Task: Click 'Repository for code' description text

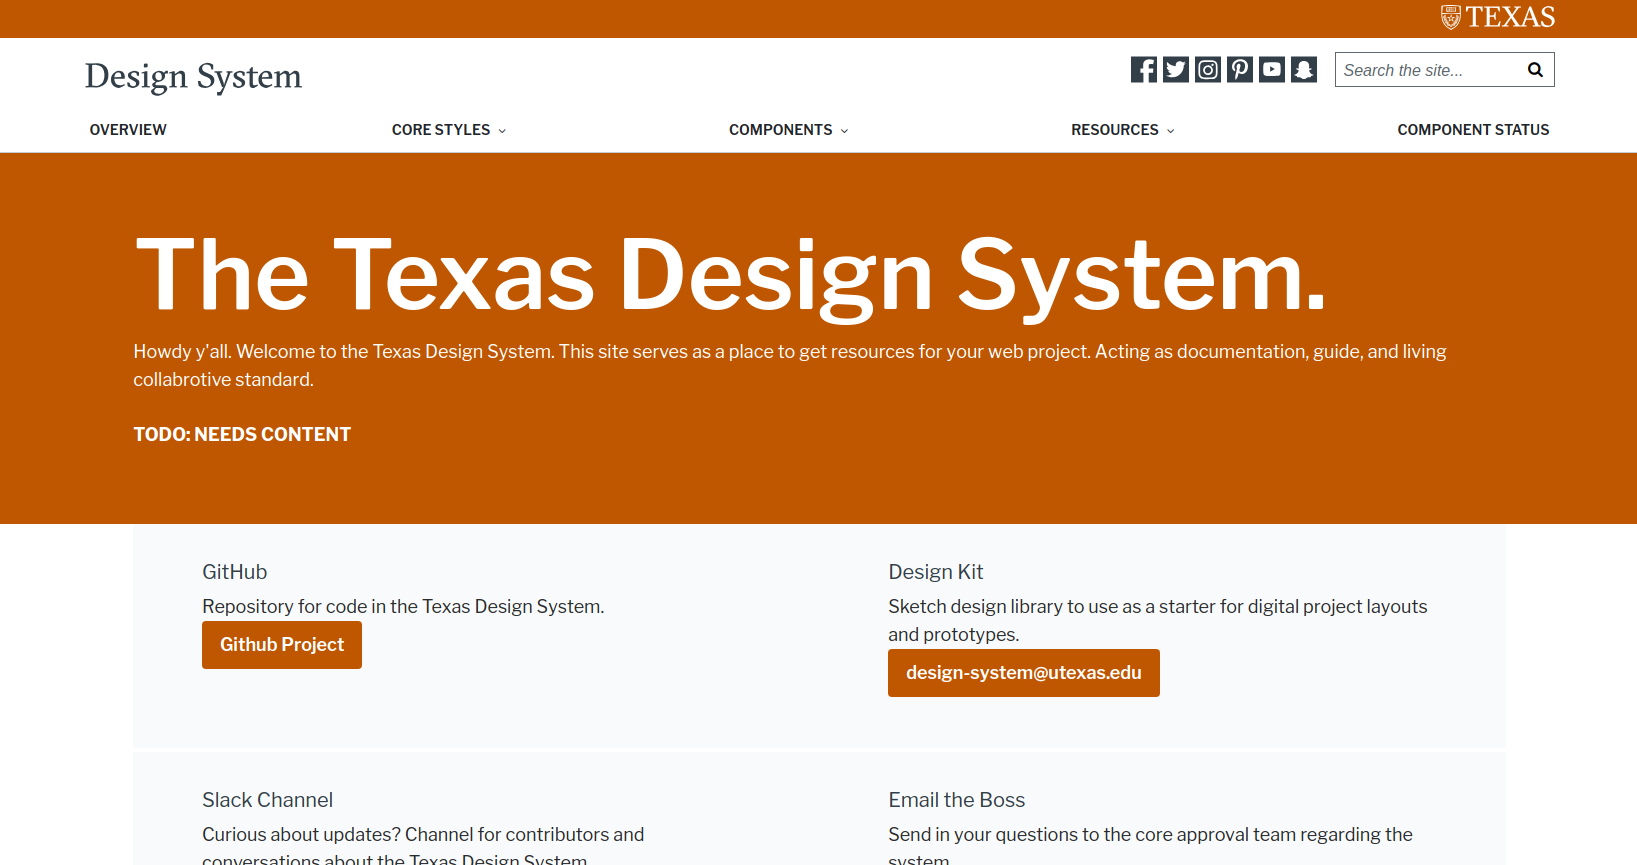Action: (x=403, y=606)
